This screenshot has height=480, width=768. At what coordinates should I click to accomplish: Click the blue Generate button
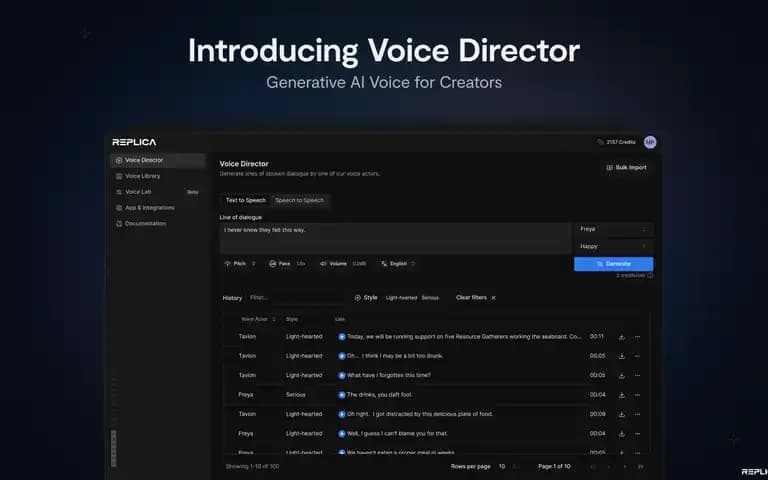coord(613,264)
